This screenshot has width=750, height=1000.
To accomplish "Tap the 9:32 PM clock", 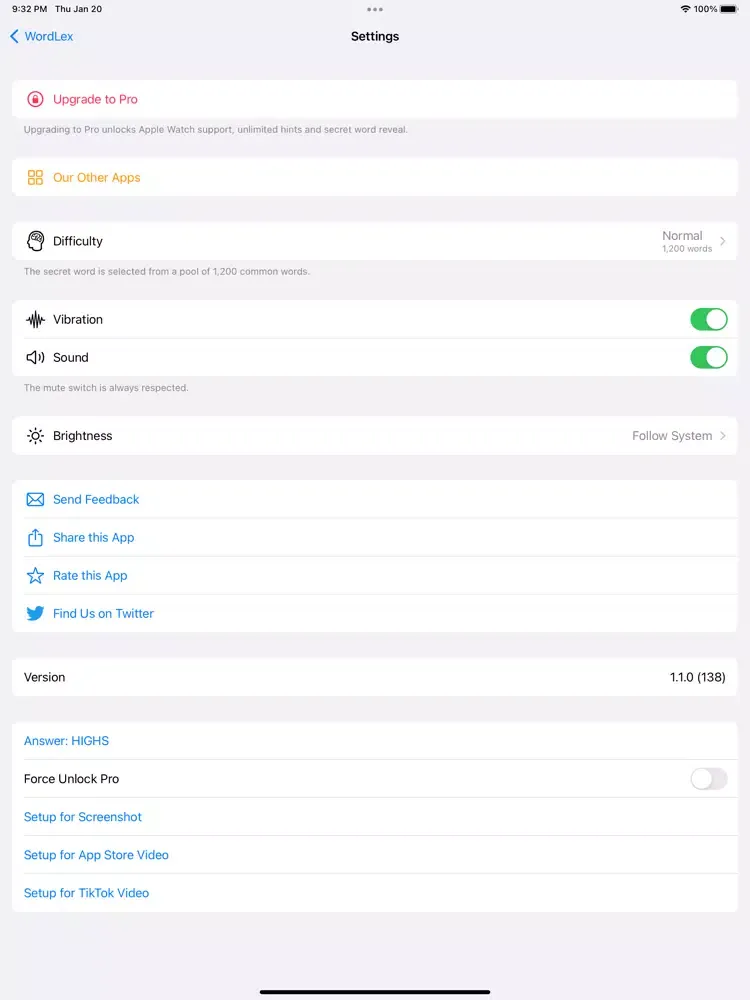I will pos(29,9).
